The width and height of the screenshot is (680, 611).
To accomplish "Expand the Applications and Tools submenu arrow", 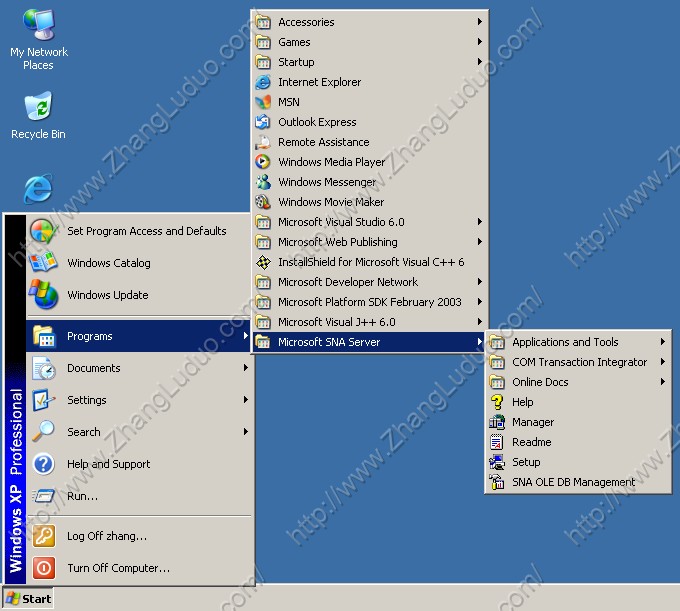I will 663,342.
